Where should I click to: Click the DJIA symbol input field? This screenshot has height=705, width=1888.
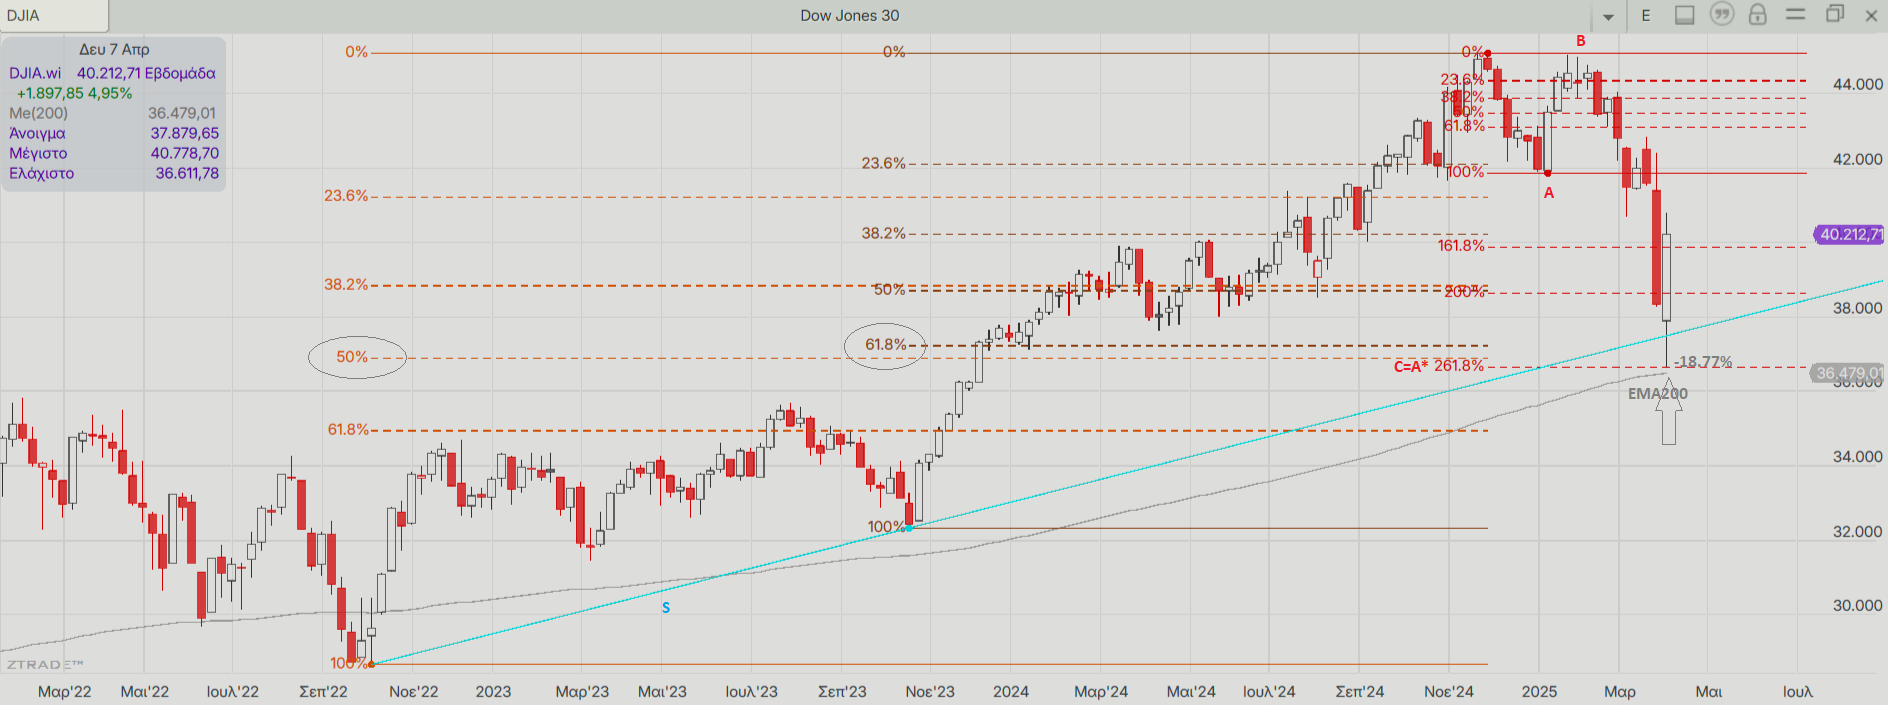pos(54,15)
